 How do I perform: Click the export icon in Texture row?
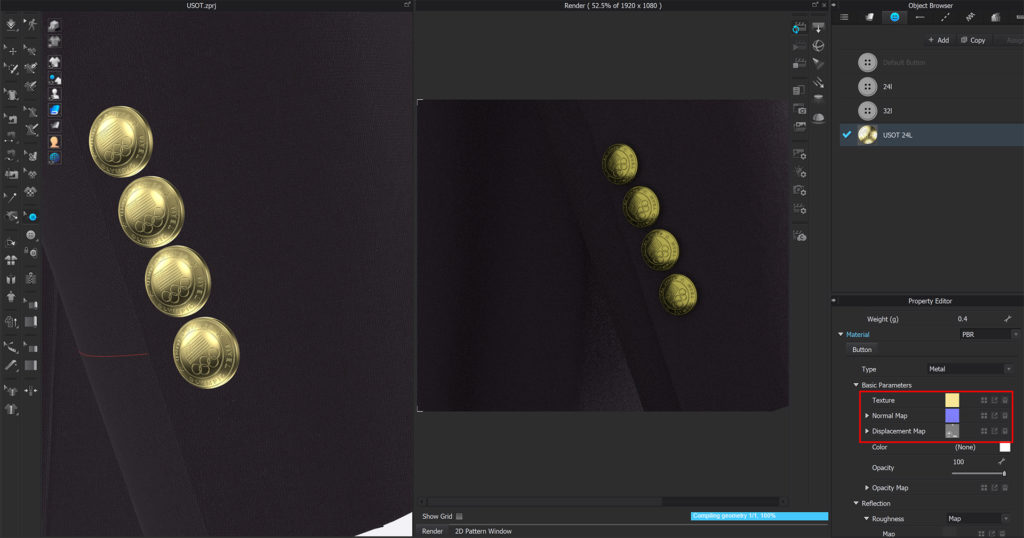point(995,400)
